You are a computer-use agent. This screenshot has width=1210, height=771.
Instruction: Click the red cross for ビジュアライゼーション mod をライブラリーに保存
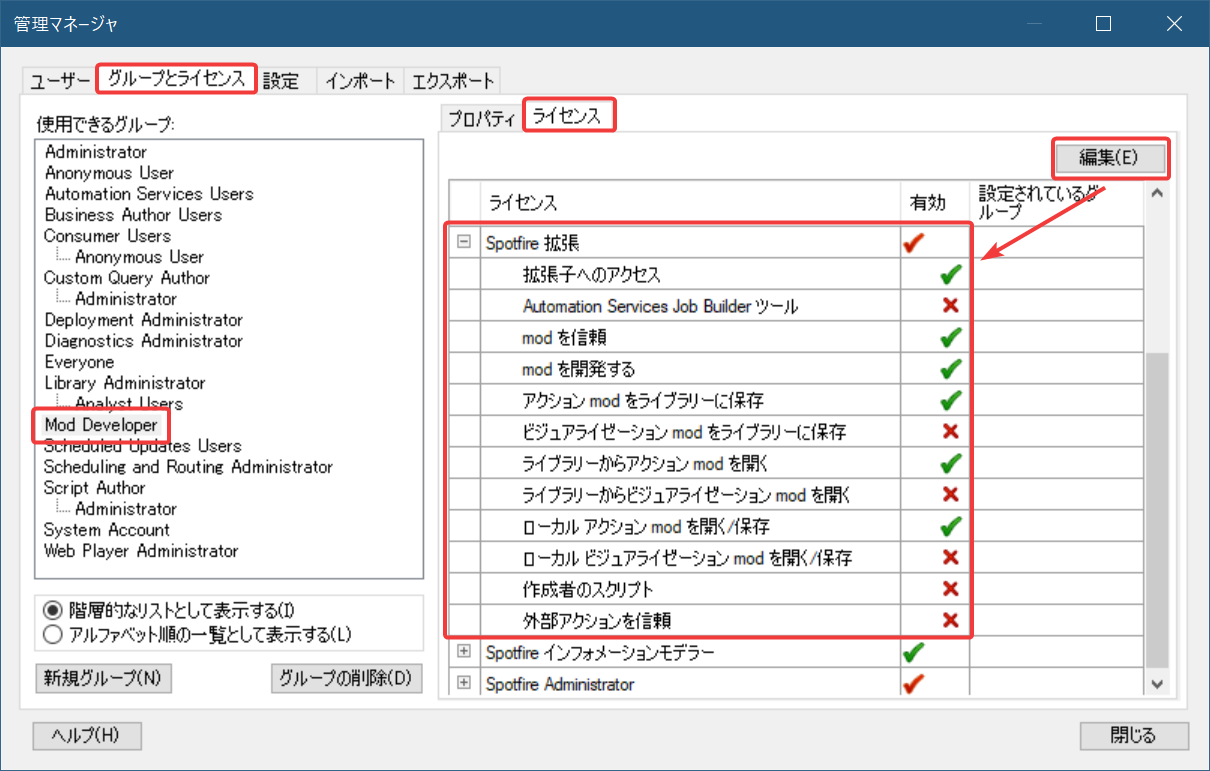pos(951,432)
